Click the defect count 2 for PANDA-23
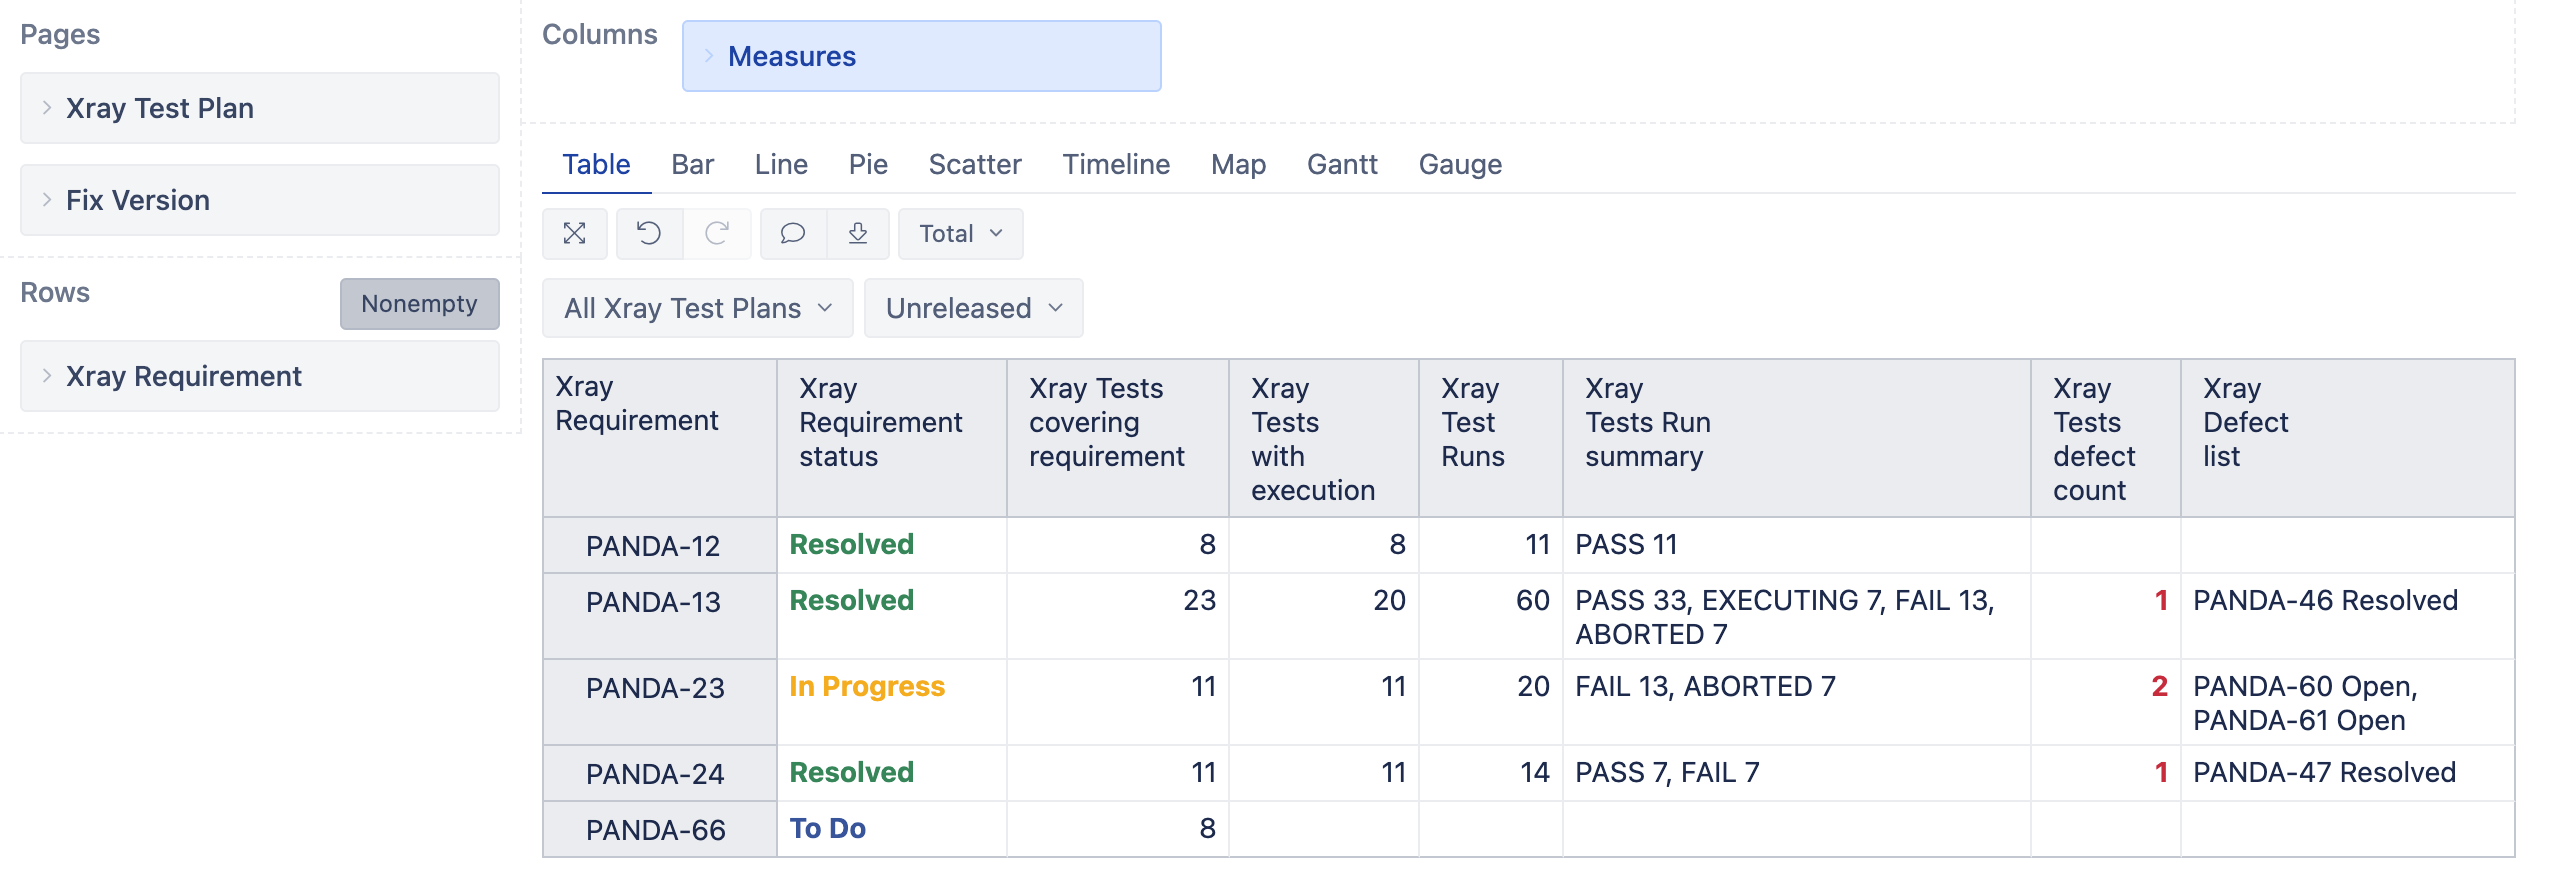 [2106, 702]
